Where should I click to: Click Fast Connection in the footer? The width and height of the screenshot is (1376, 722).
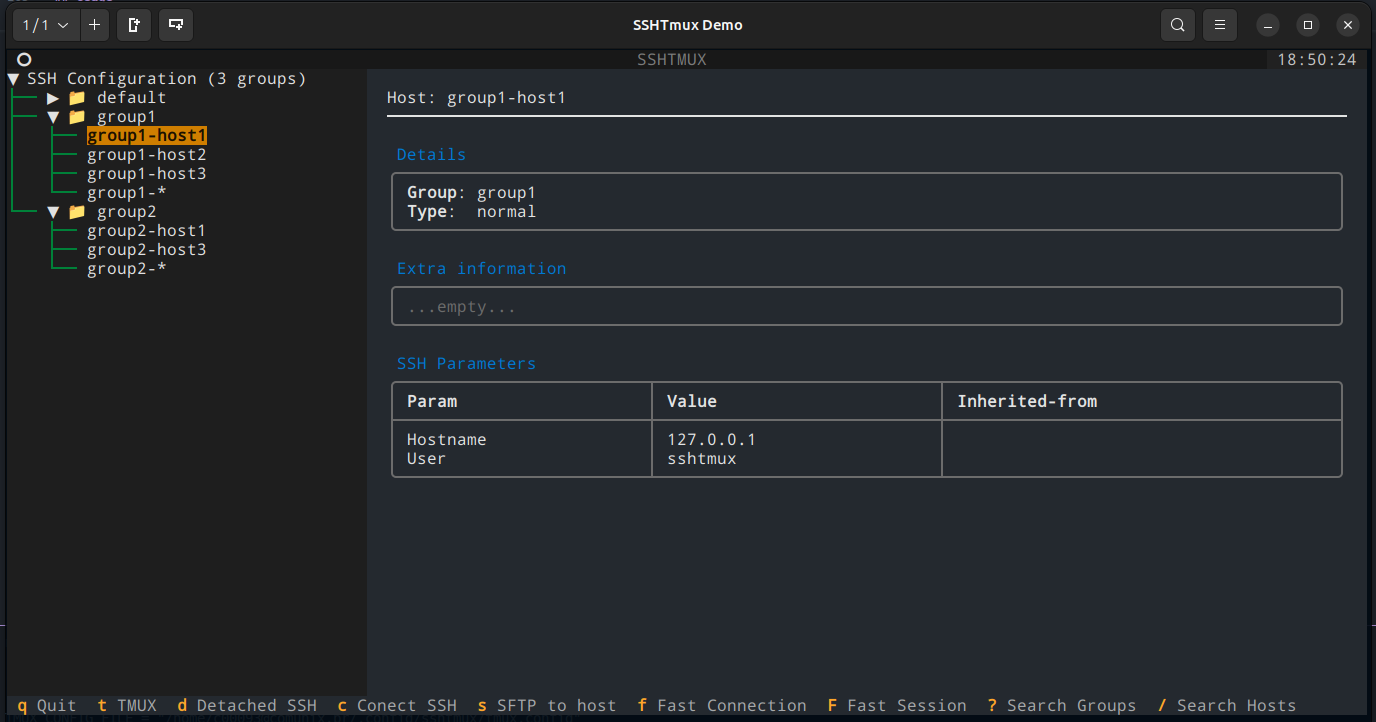(x=722, y=706)
